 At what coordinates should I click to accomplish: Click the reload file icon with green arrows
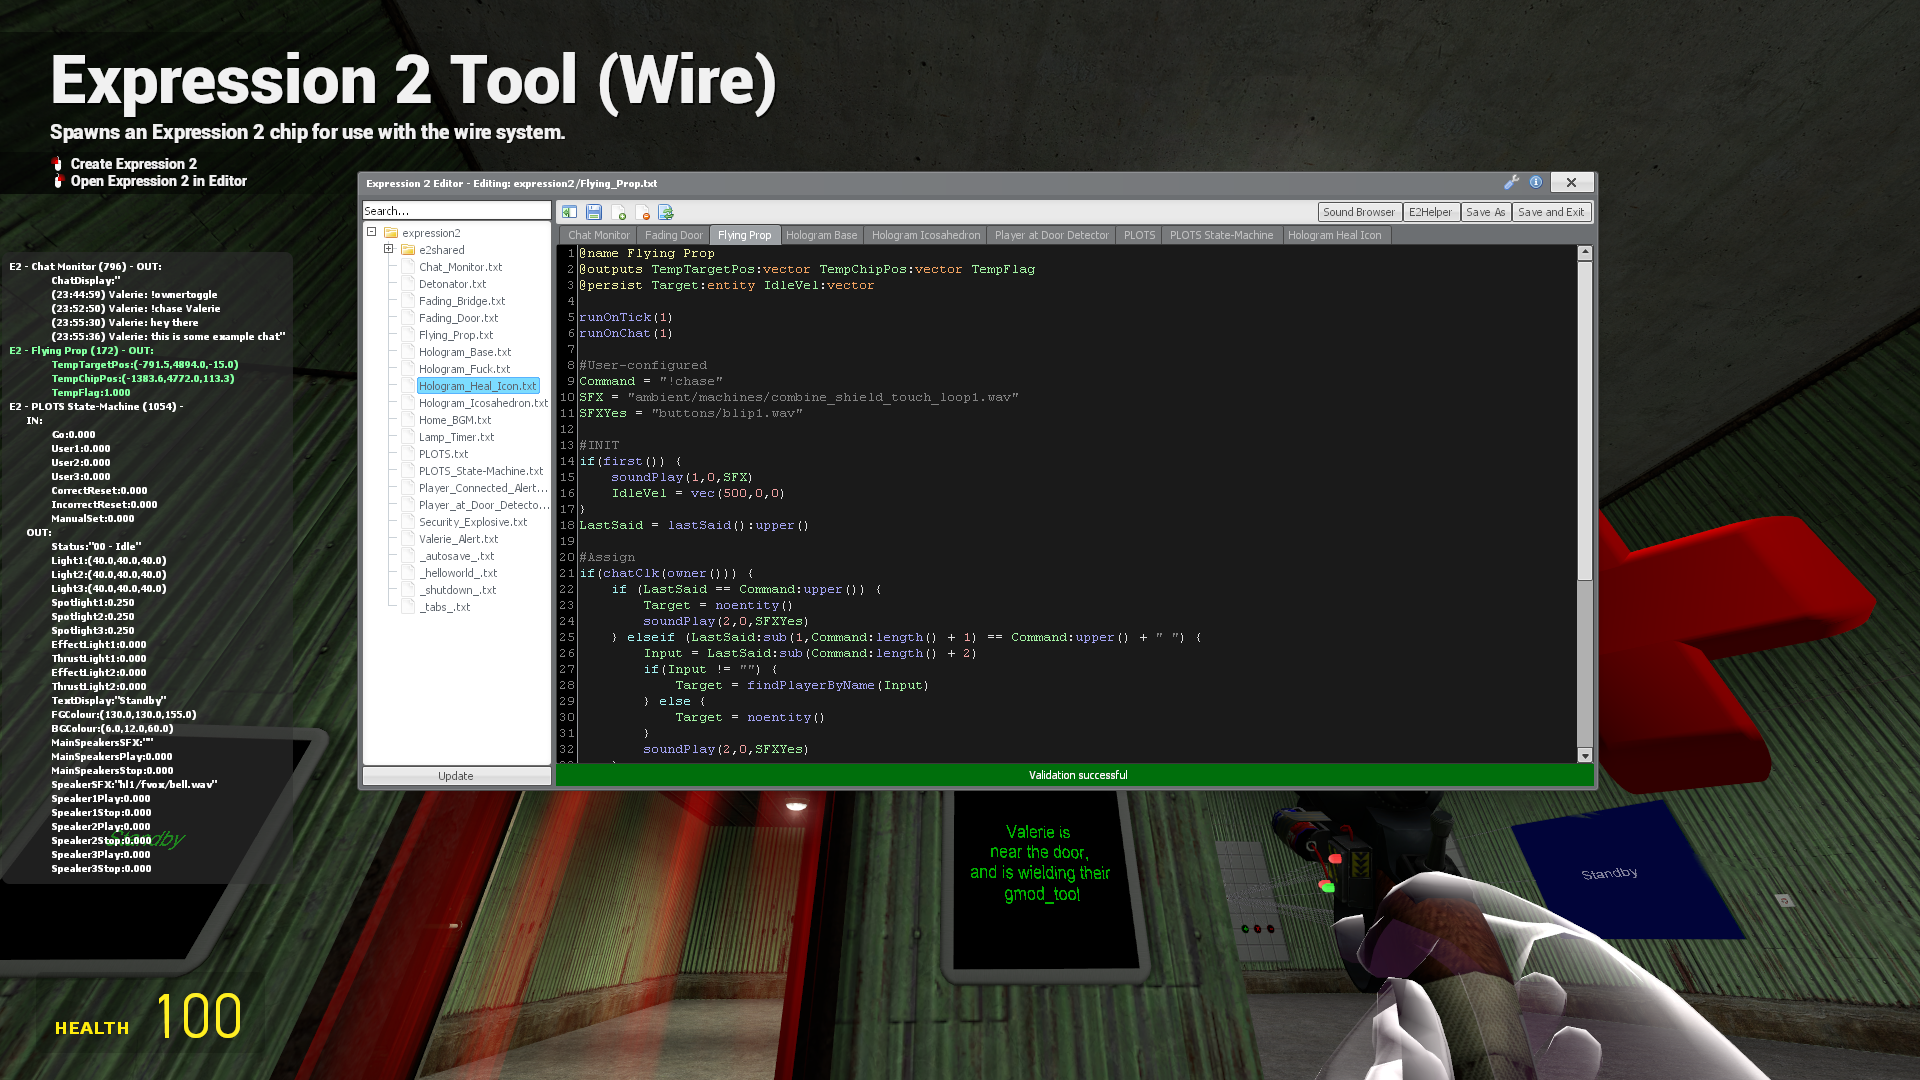coord(666,212)
